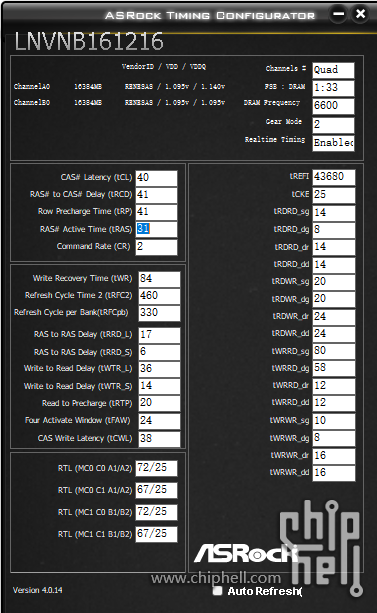Click the Version 4.0.14 text
Image resolution: width=377 pixels, height=613 pixels.
38,590
